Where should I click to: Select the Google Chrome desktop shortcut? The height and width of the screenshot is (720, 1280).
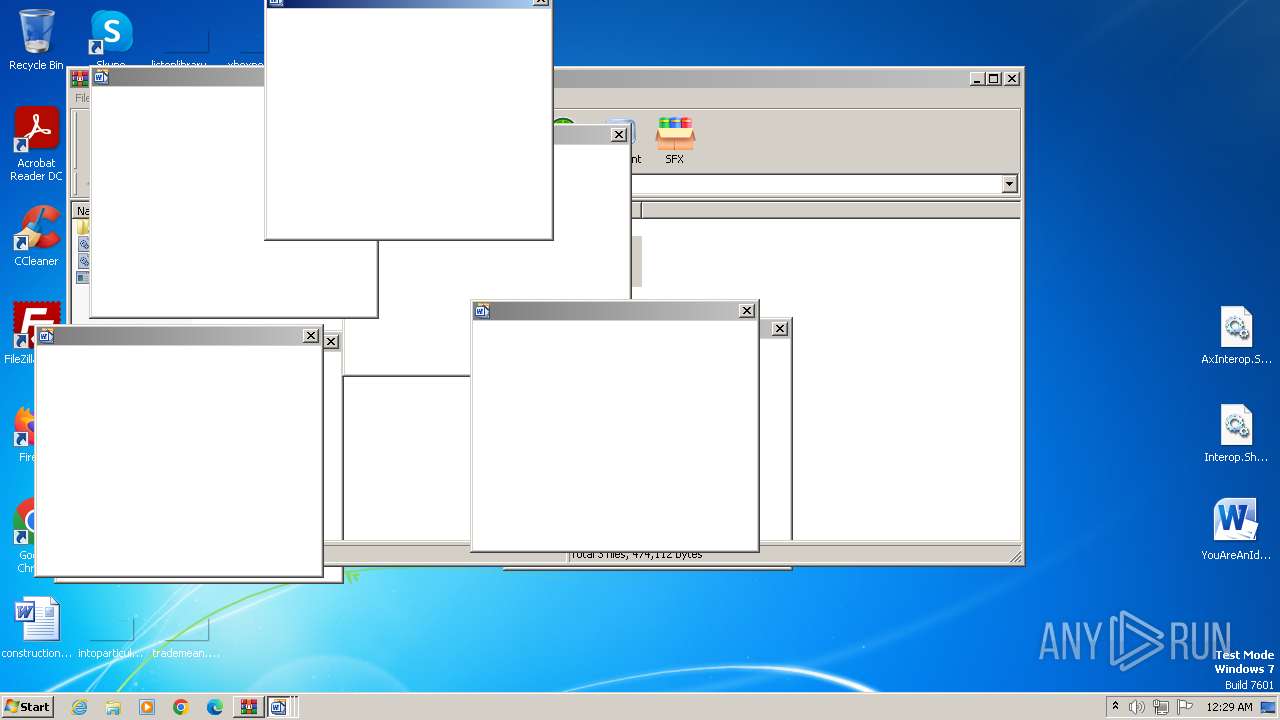coord(22,537)
